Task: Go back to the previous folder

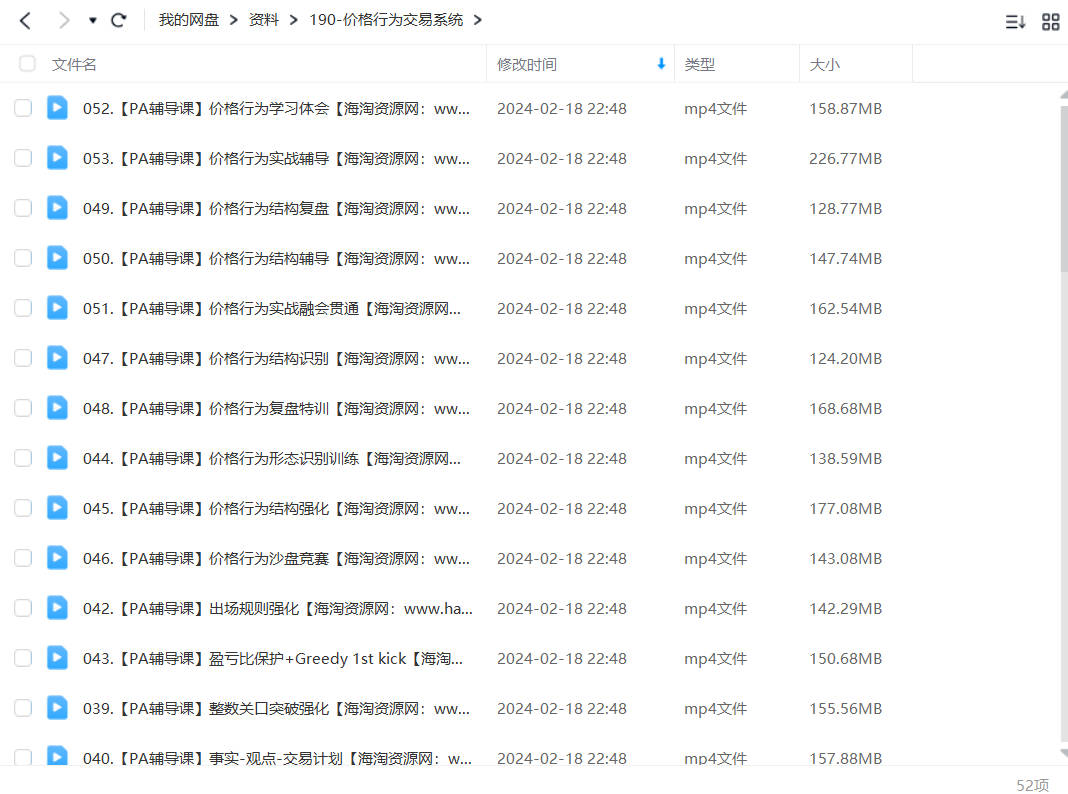Action: click(25, 20)
